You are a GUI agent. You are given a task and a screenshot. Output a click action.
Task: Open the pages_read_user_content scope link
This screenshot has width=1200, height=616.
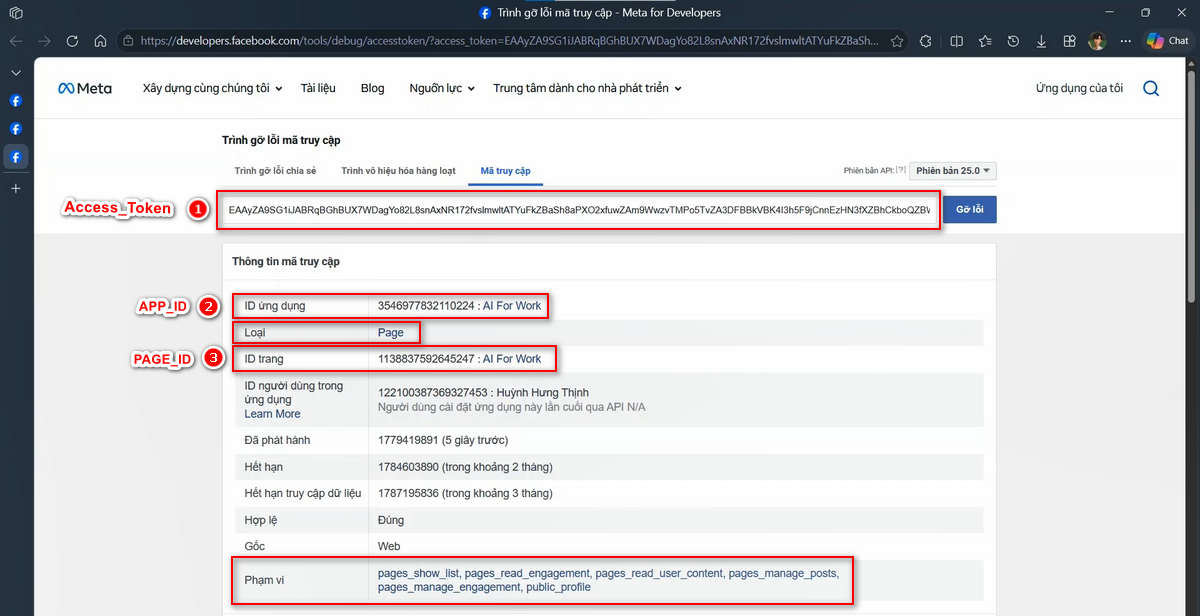pyautogui.click(x=658, y=573)
